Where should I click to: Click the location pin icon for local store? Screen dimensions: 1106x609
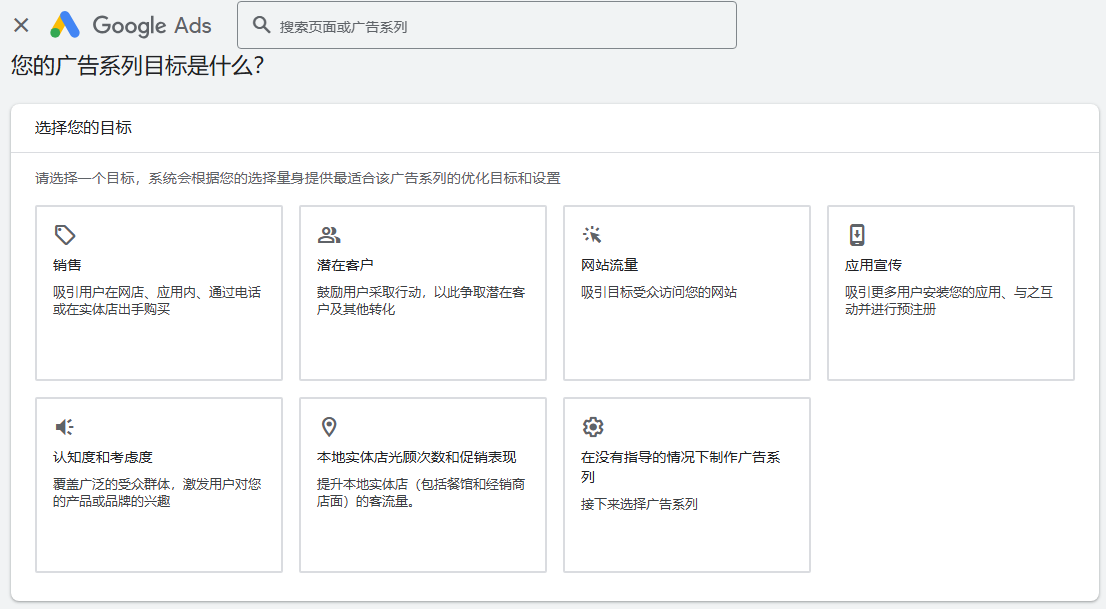tap(329, 427)
